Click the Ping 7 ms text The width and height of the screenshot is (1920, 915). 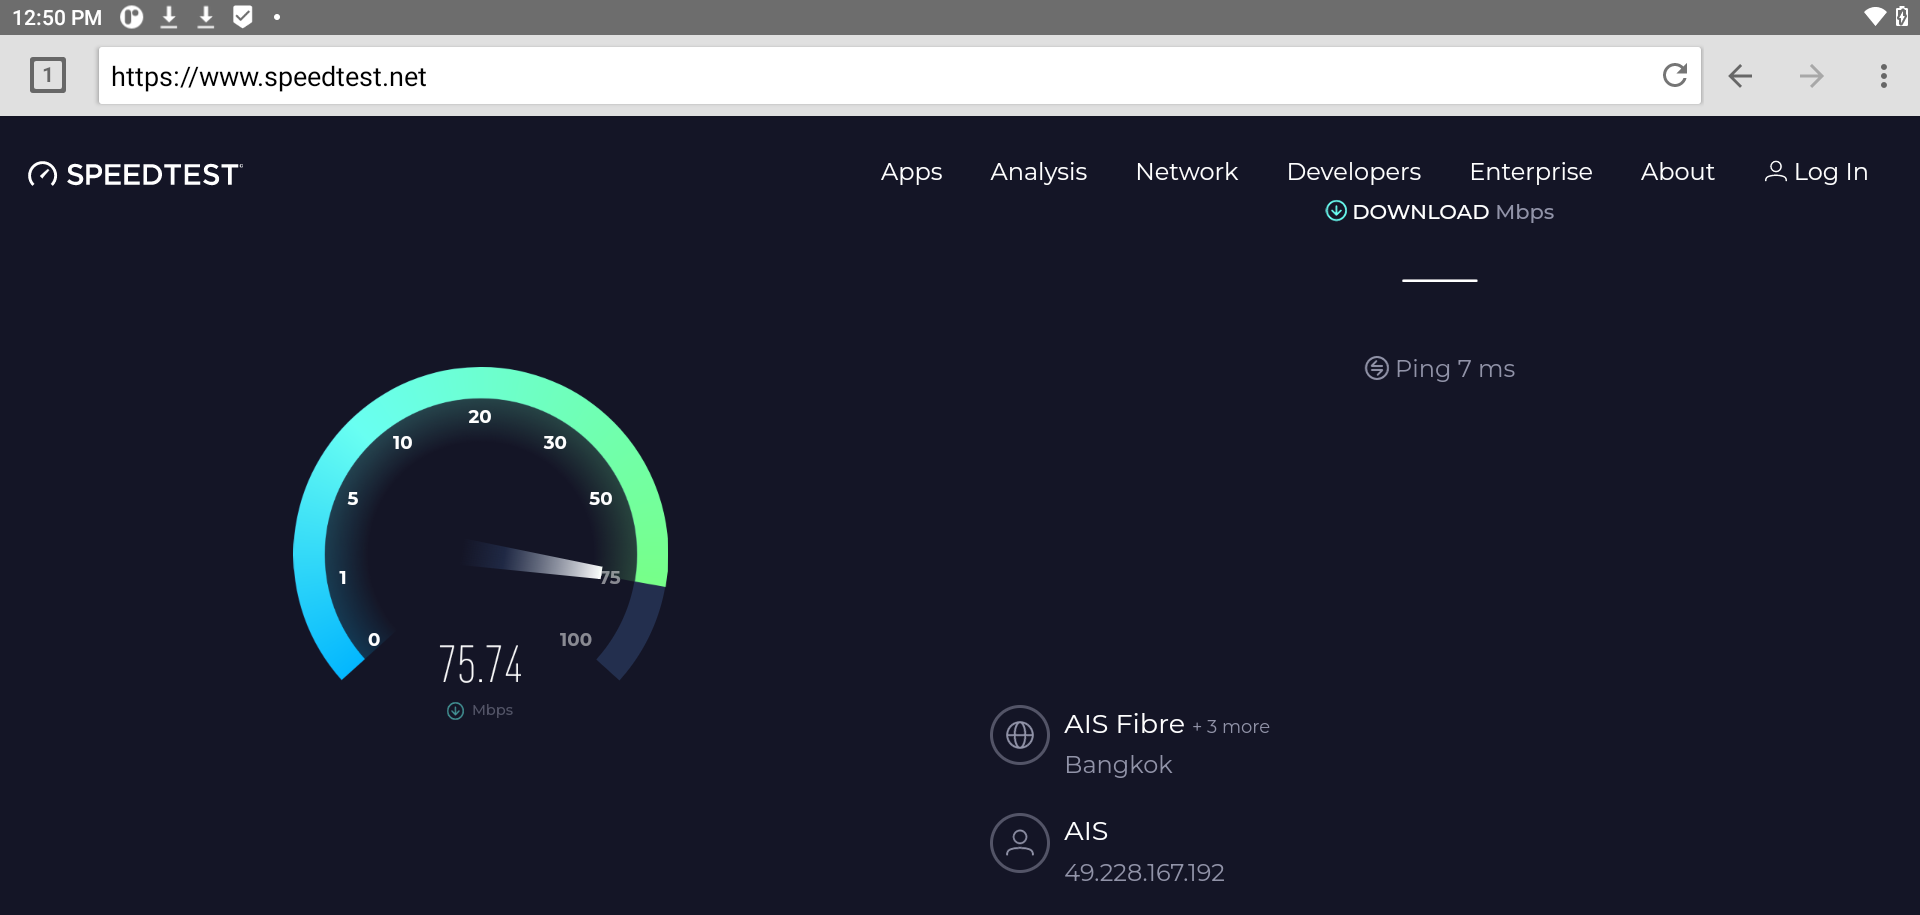pos(1455,369)
